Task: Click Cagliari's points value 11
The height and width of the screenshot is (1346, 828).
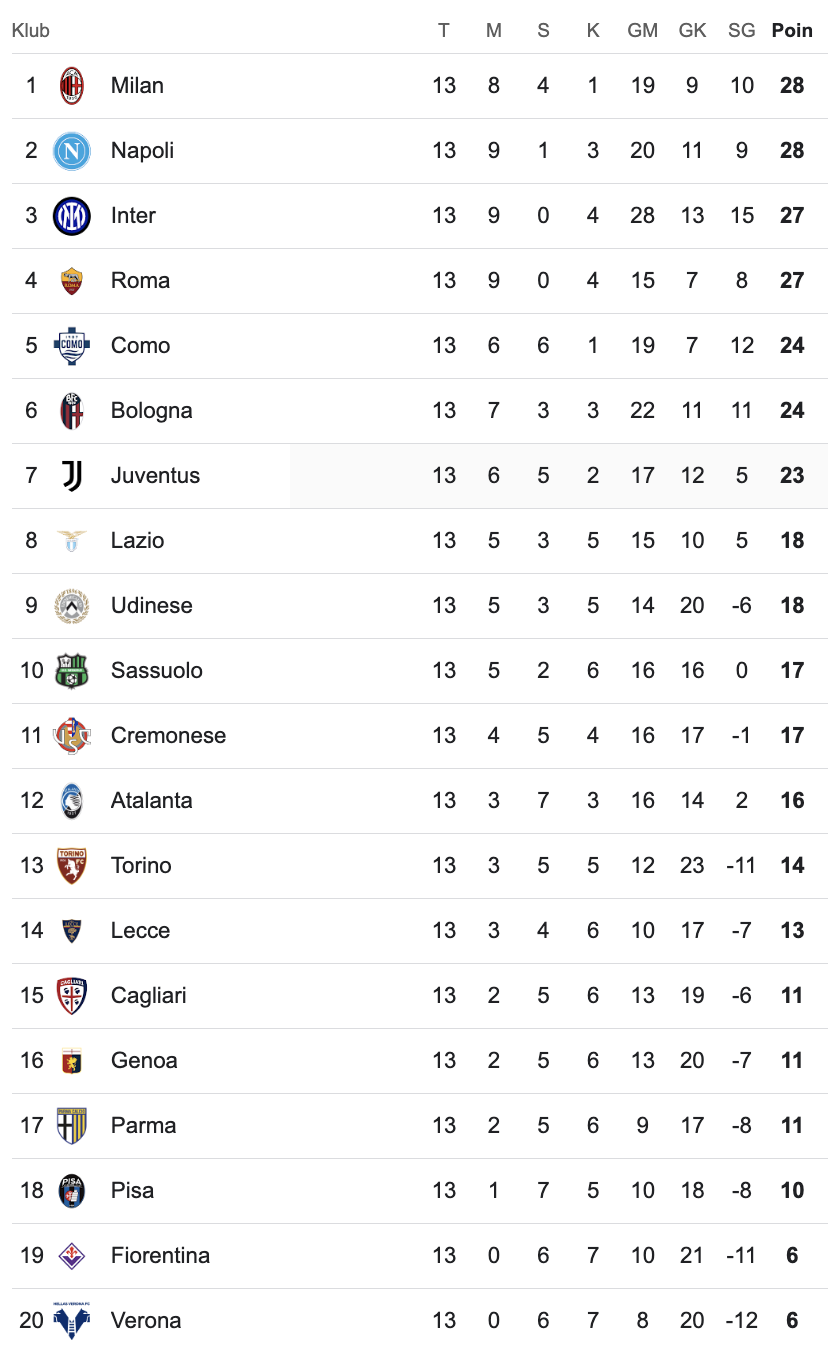Action: [x=792, y=996]
